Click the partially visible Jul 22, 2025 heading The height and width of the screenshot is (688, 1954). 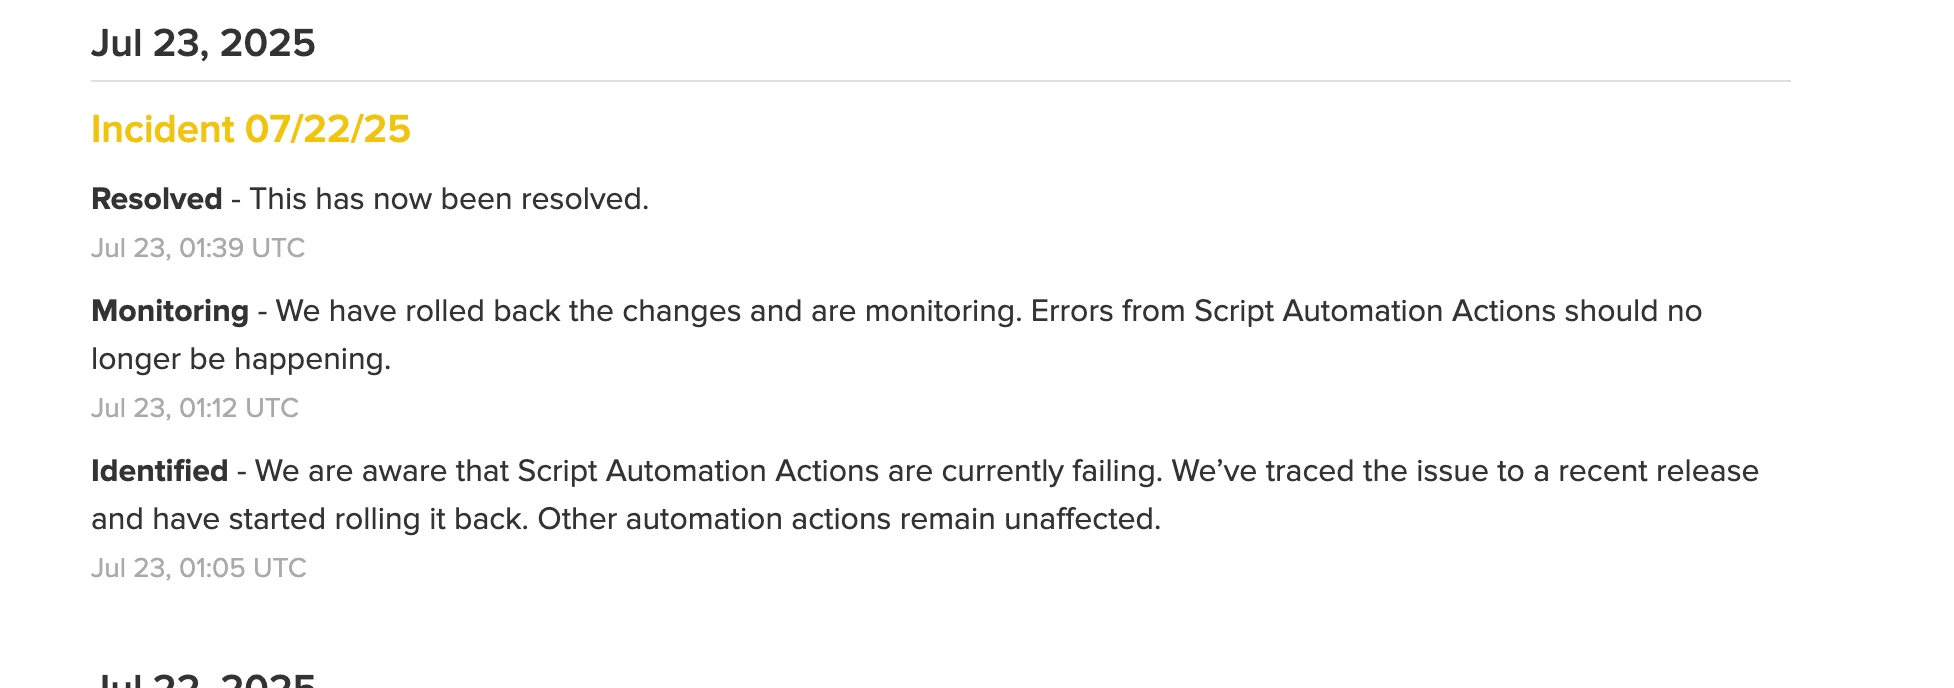click(203, 679)
